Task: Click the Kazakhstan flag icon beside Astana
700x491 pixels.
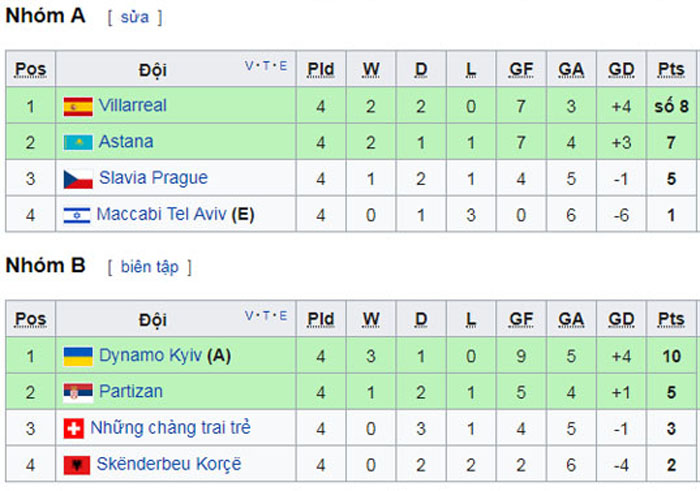Action: [x=78, y=142]
